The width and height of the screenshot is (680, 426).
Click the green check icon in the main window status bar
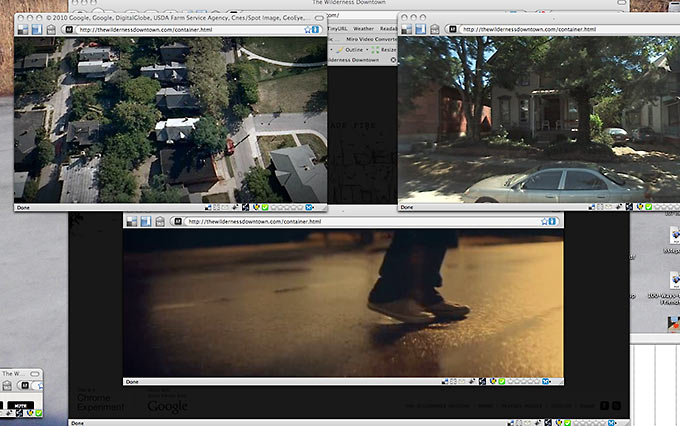(x=568, y=423)
